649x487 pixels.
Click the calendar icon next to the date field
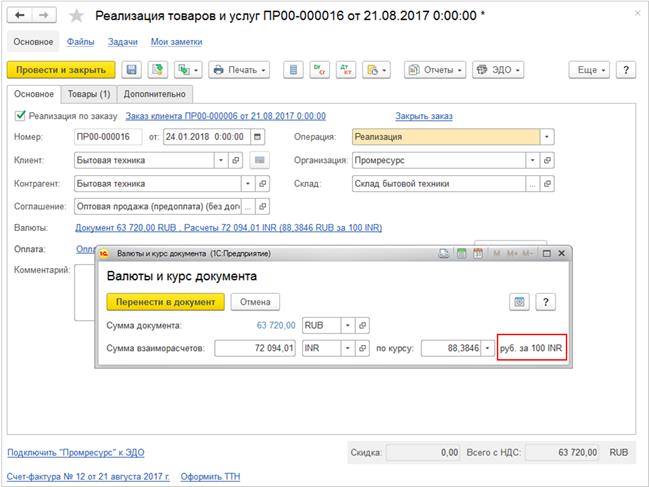(258, 137)
